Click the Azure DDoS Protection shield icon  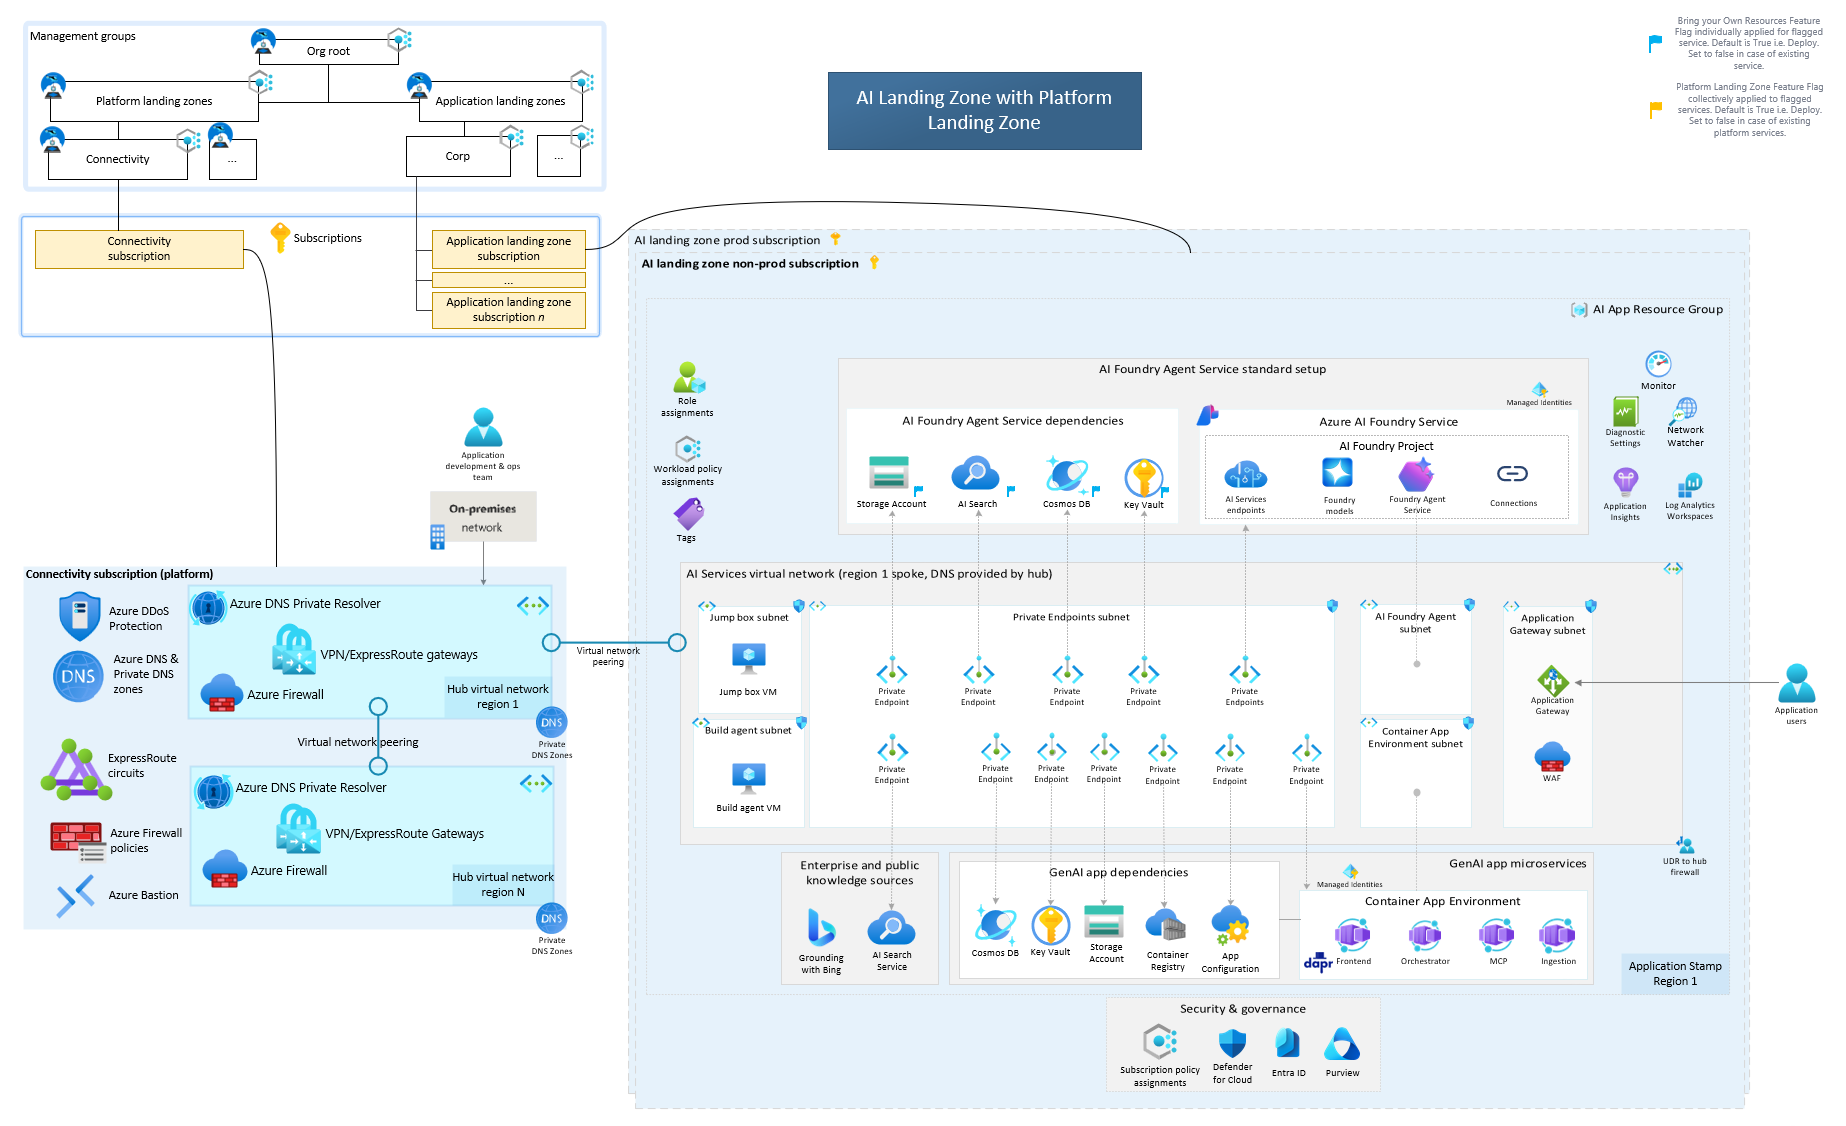[x=79, y=616]
